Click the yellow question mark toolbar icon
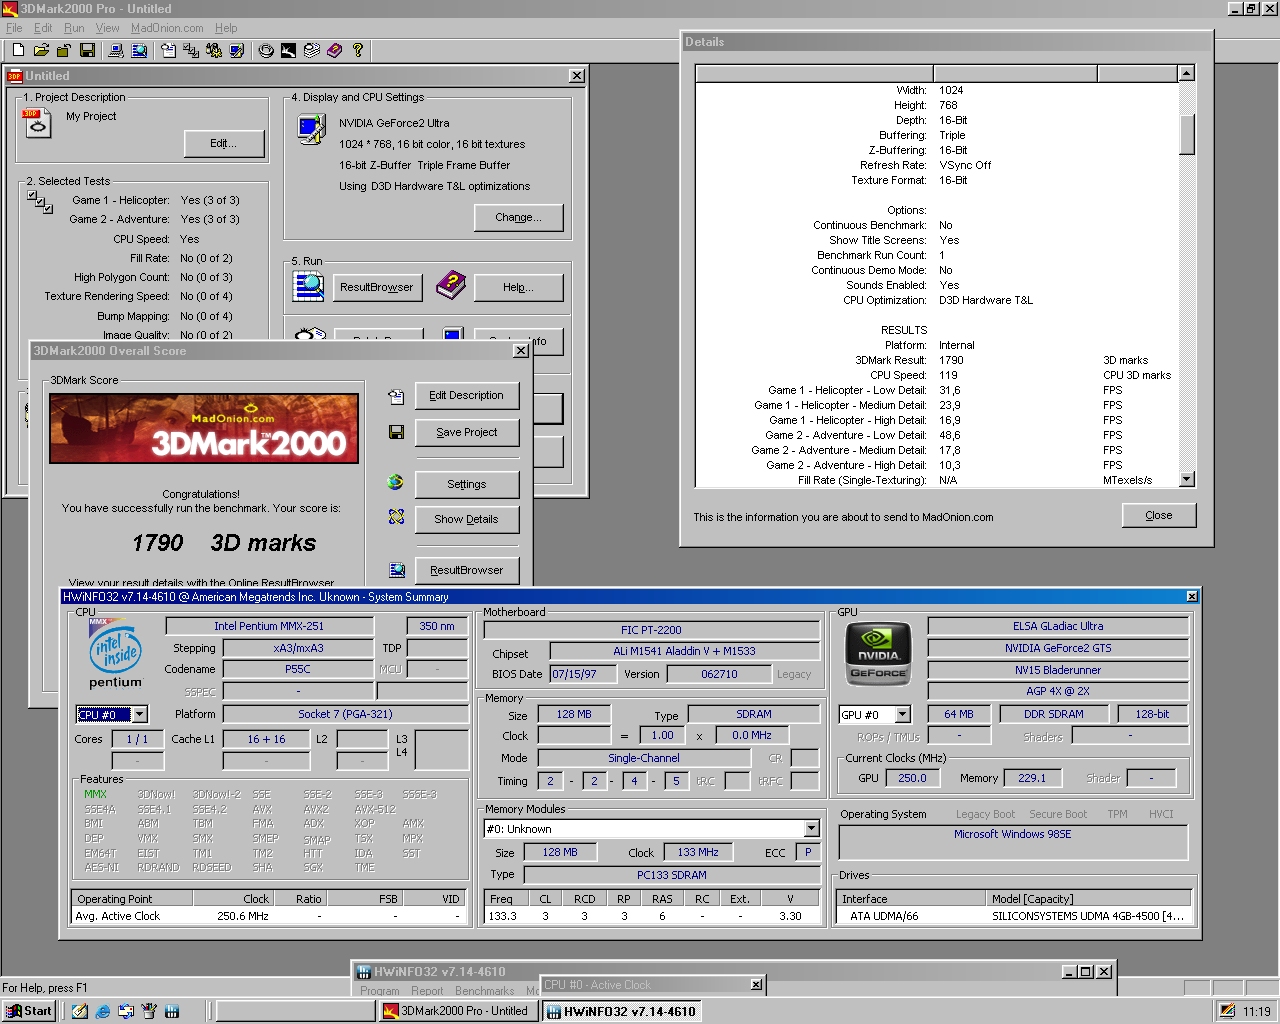Viewport: 1280px width, 1024px height. (357, 50)
